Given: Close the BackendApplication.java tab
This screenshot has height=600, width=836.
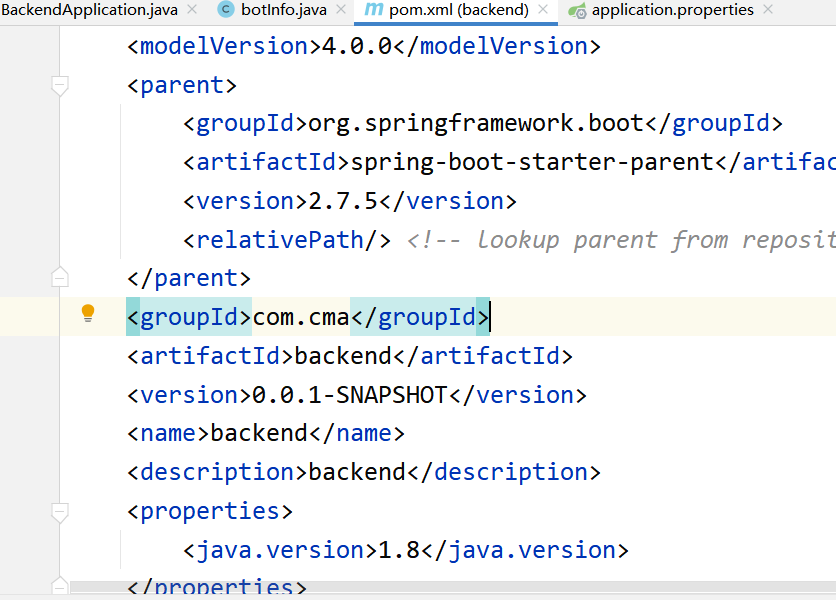Looking at the screenshot, I should pyautogui.click(x=197, y=10).
